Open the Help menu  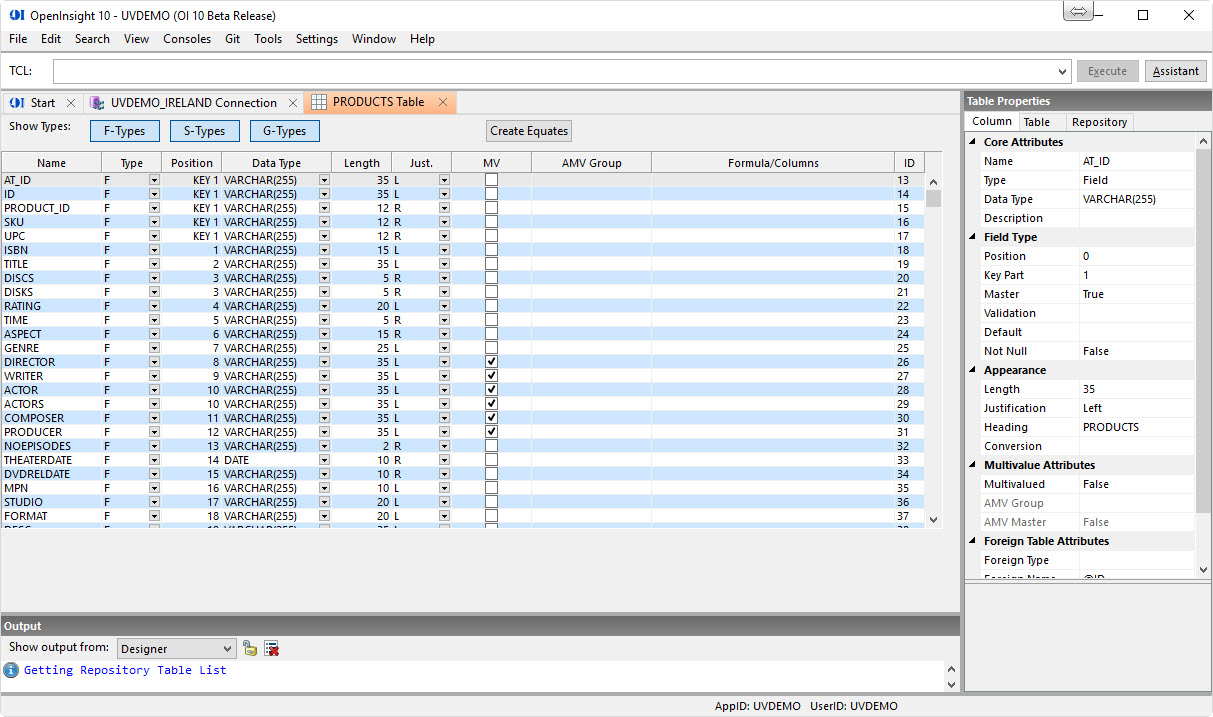[x=423, y=39]
